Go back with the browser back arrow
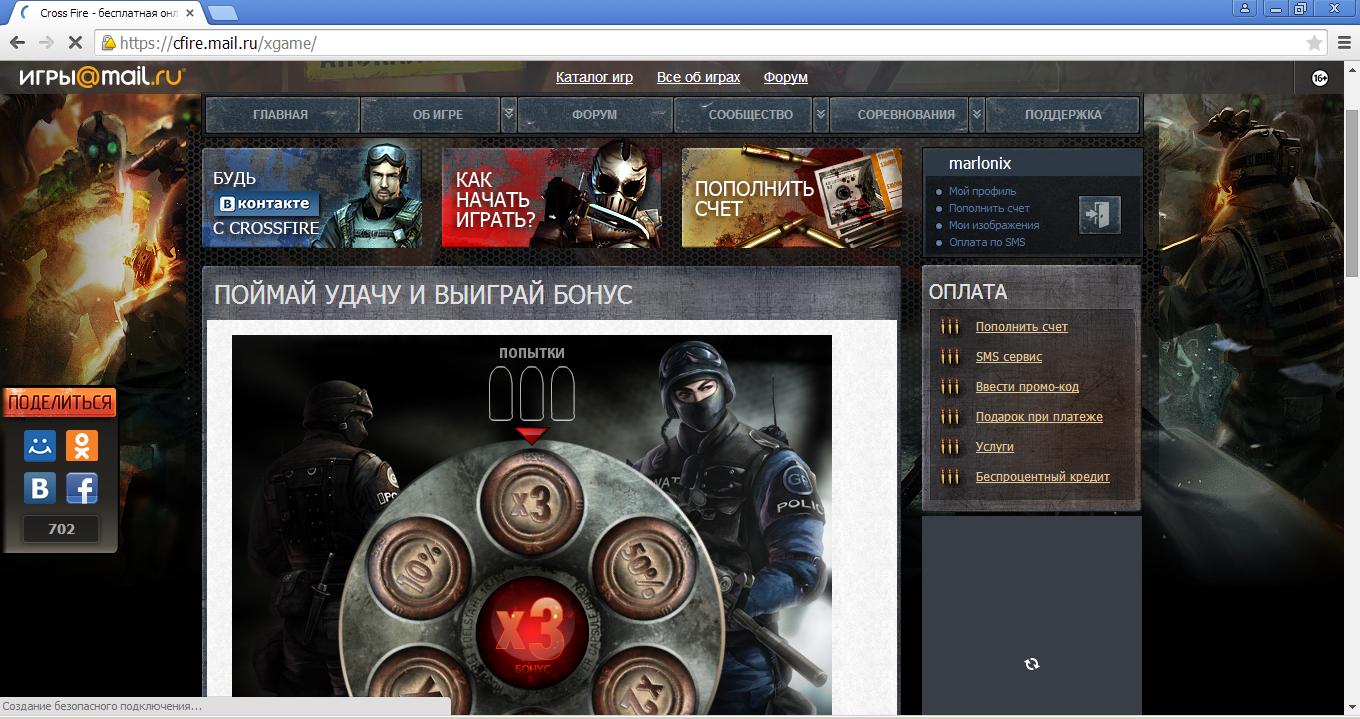This screenshot has height=719, width=1360. [x=17, y=43]
